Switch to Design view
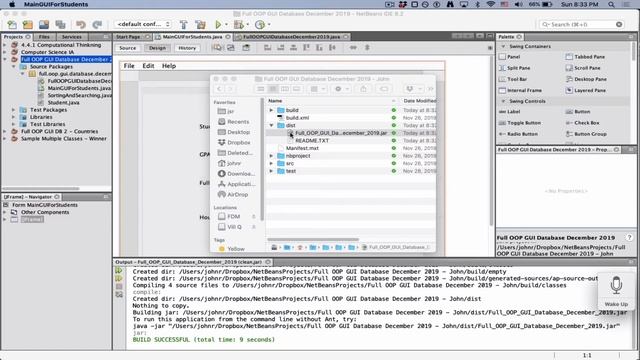The image size is (640, 360). tap(157, 48)
